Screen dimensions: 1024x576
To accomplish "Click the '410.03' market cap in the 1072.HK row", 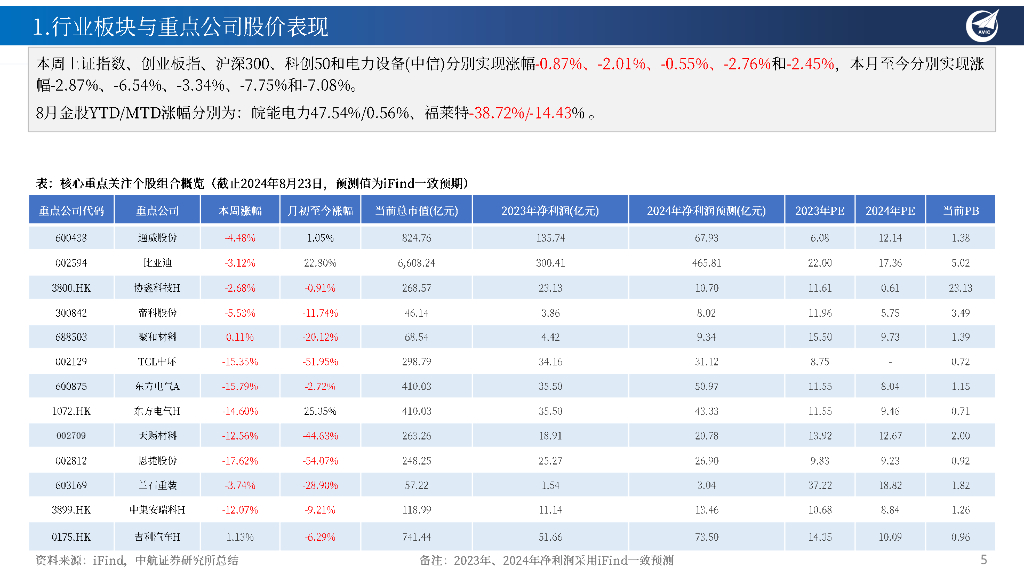I will click(x=417, y=411).
